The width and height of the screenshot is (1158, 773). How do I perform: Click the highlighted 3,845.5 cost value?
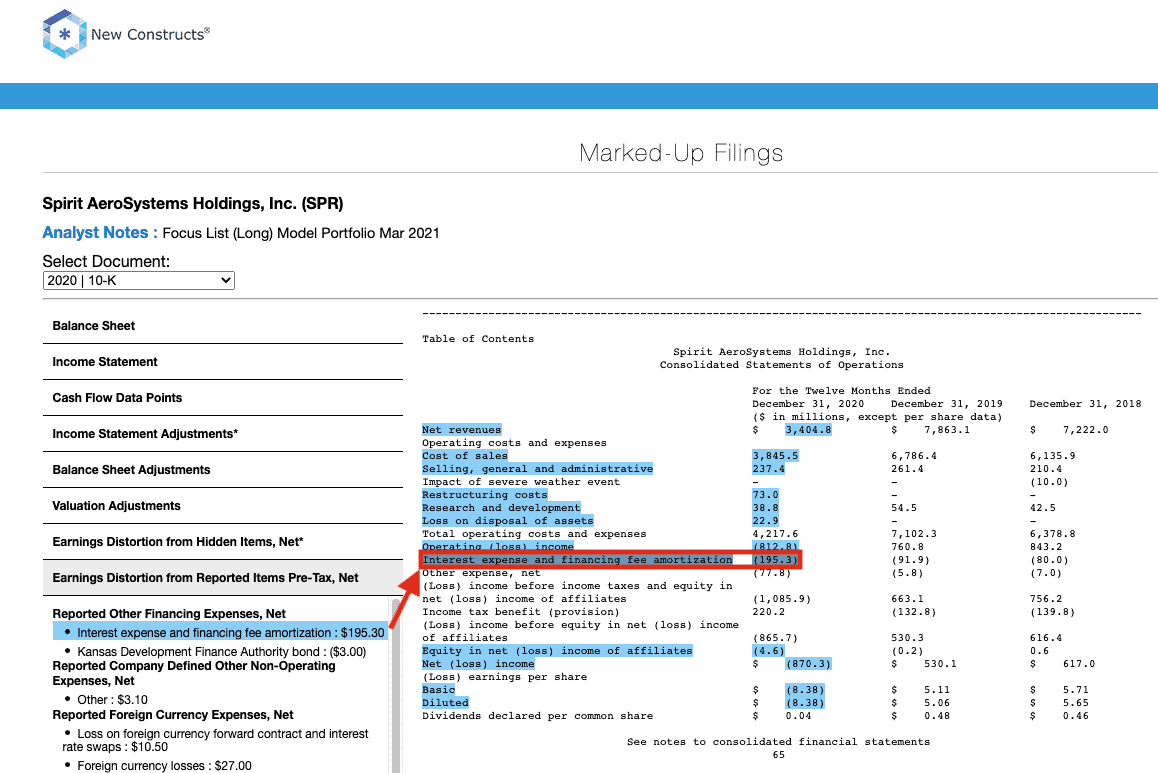point(775,456)
